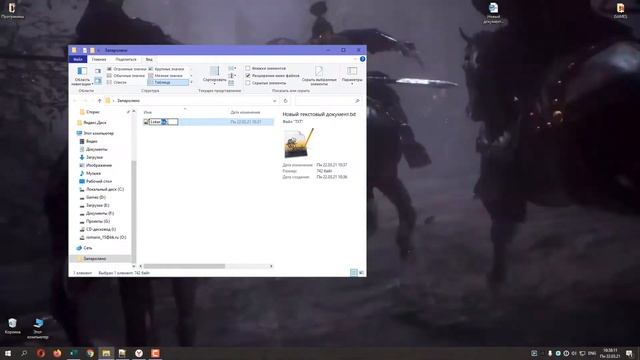Select Extra large icons (Огромные значки) layout
640x360 pixels.
(x=126, y=69)
